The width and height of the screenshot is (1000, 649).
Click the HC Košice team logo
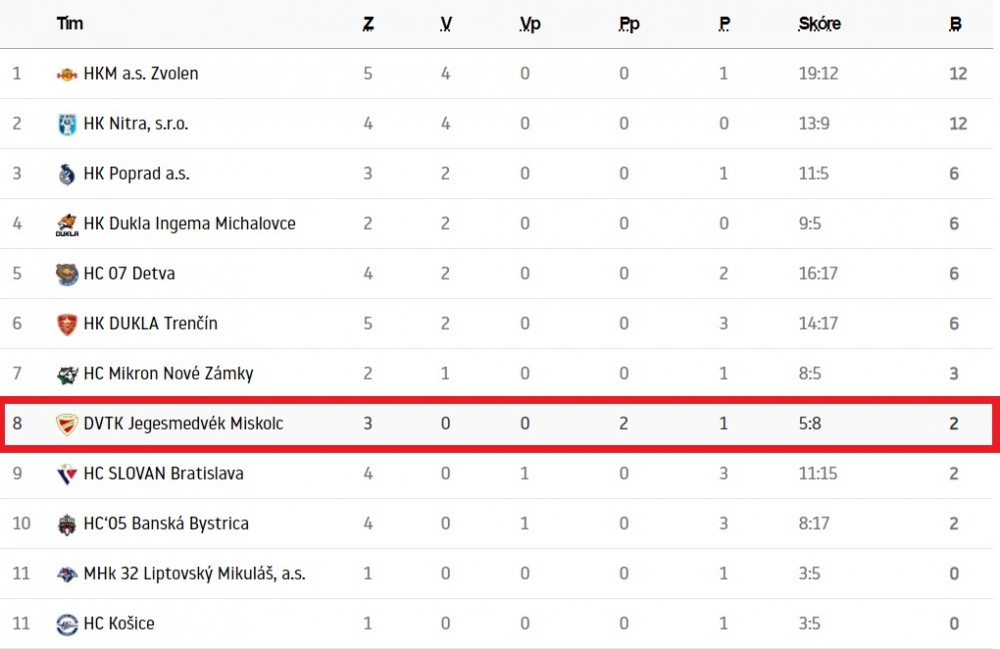[67, 624]
